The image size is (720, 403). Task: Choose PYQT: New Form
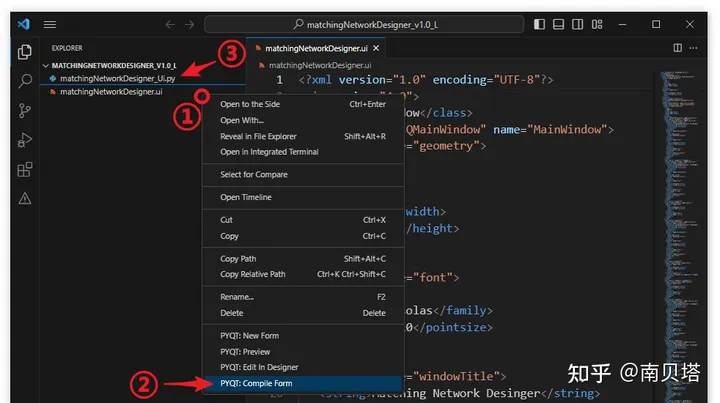click(303, 336)
